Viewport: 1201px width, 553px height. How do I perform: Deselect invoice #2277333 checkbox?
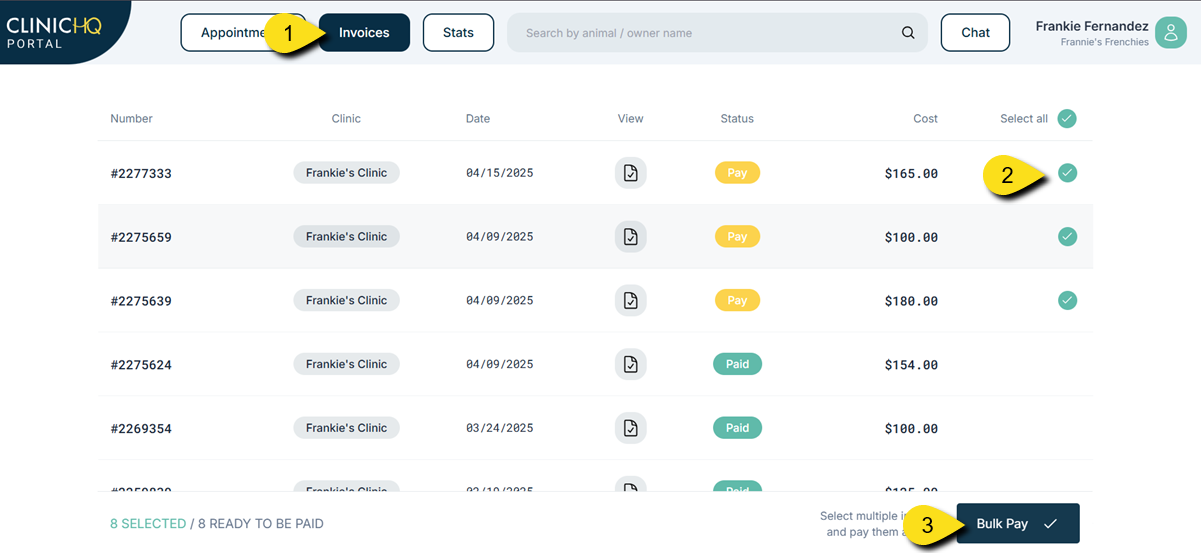(x=1067, y=173)
